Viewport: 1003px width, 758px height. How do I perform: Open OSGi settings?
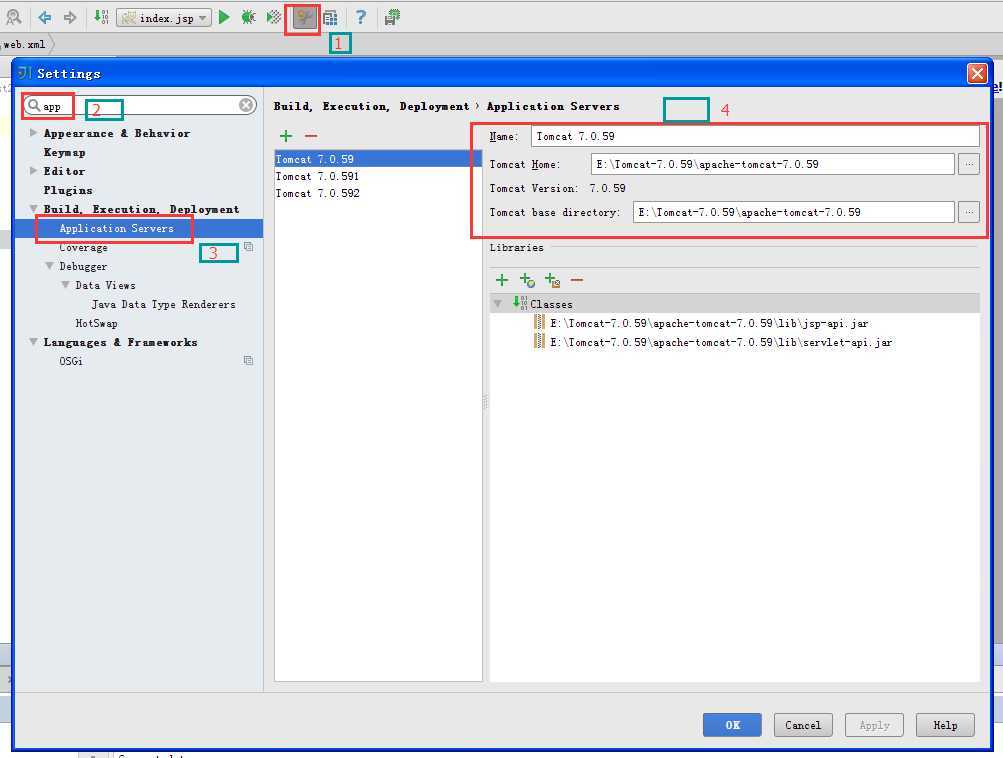(x=71, y=361)
